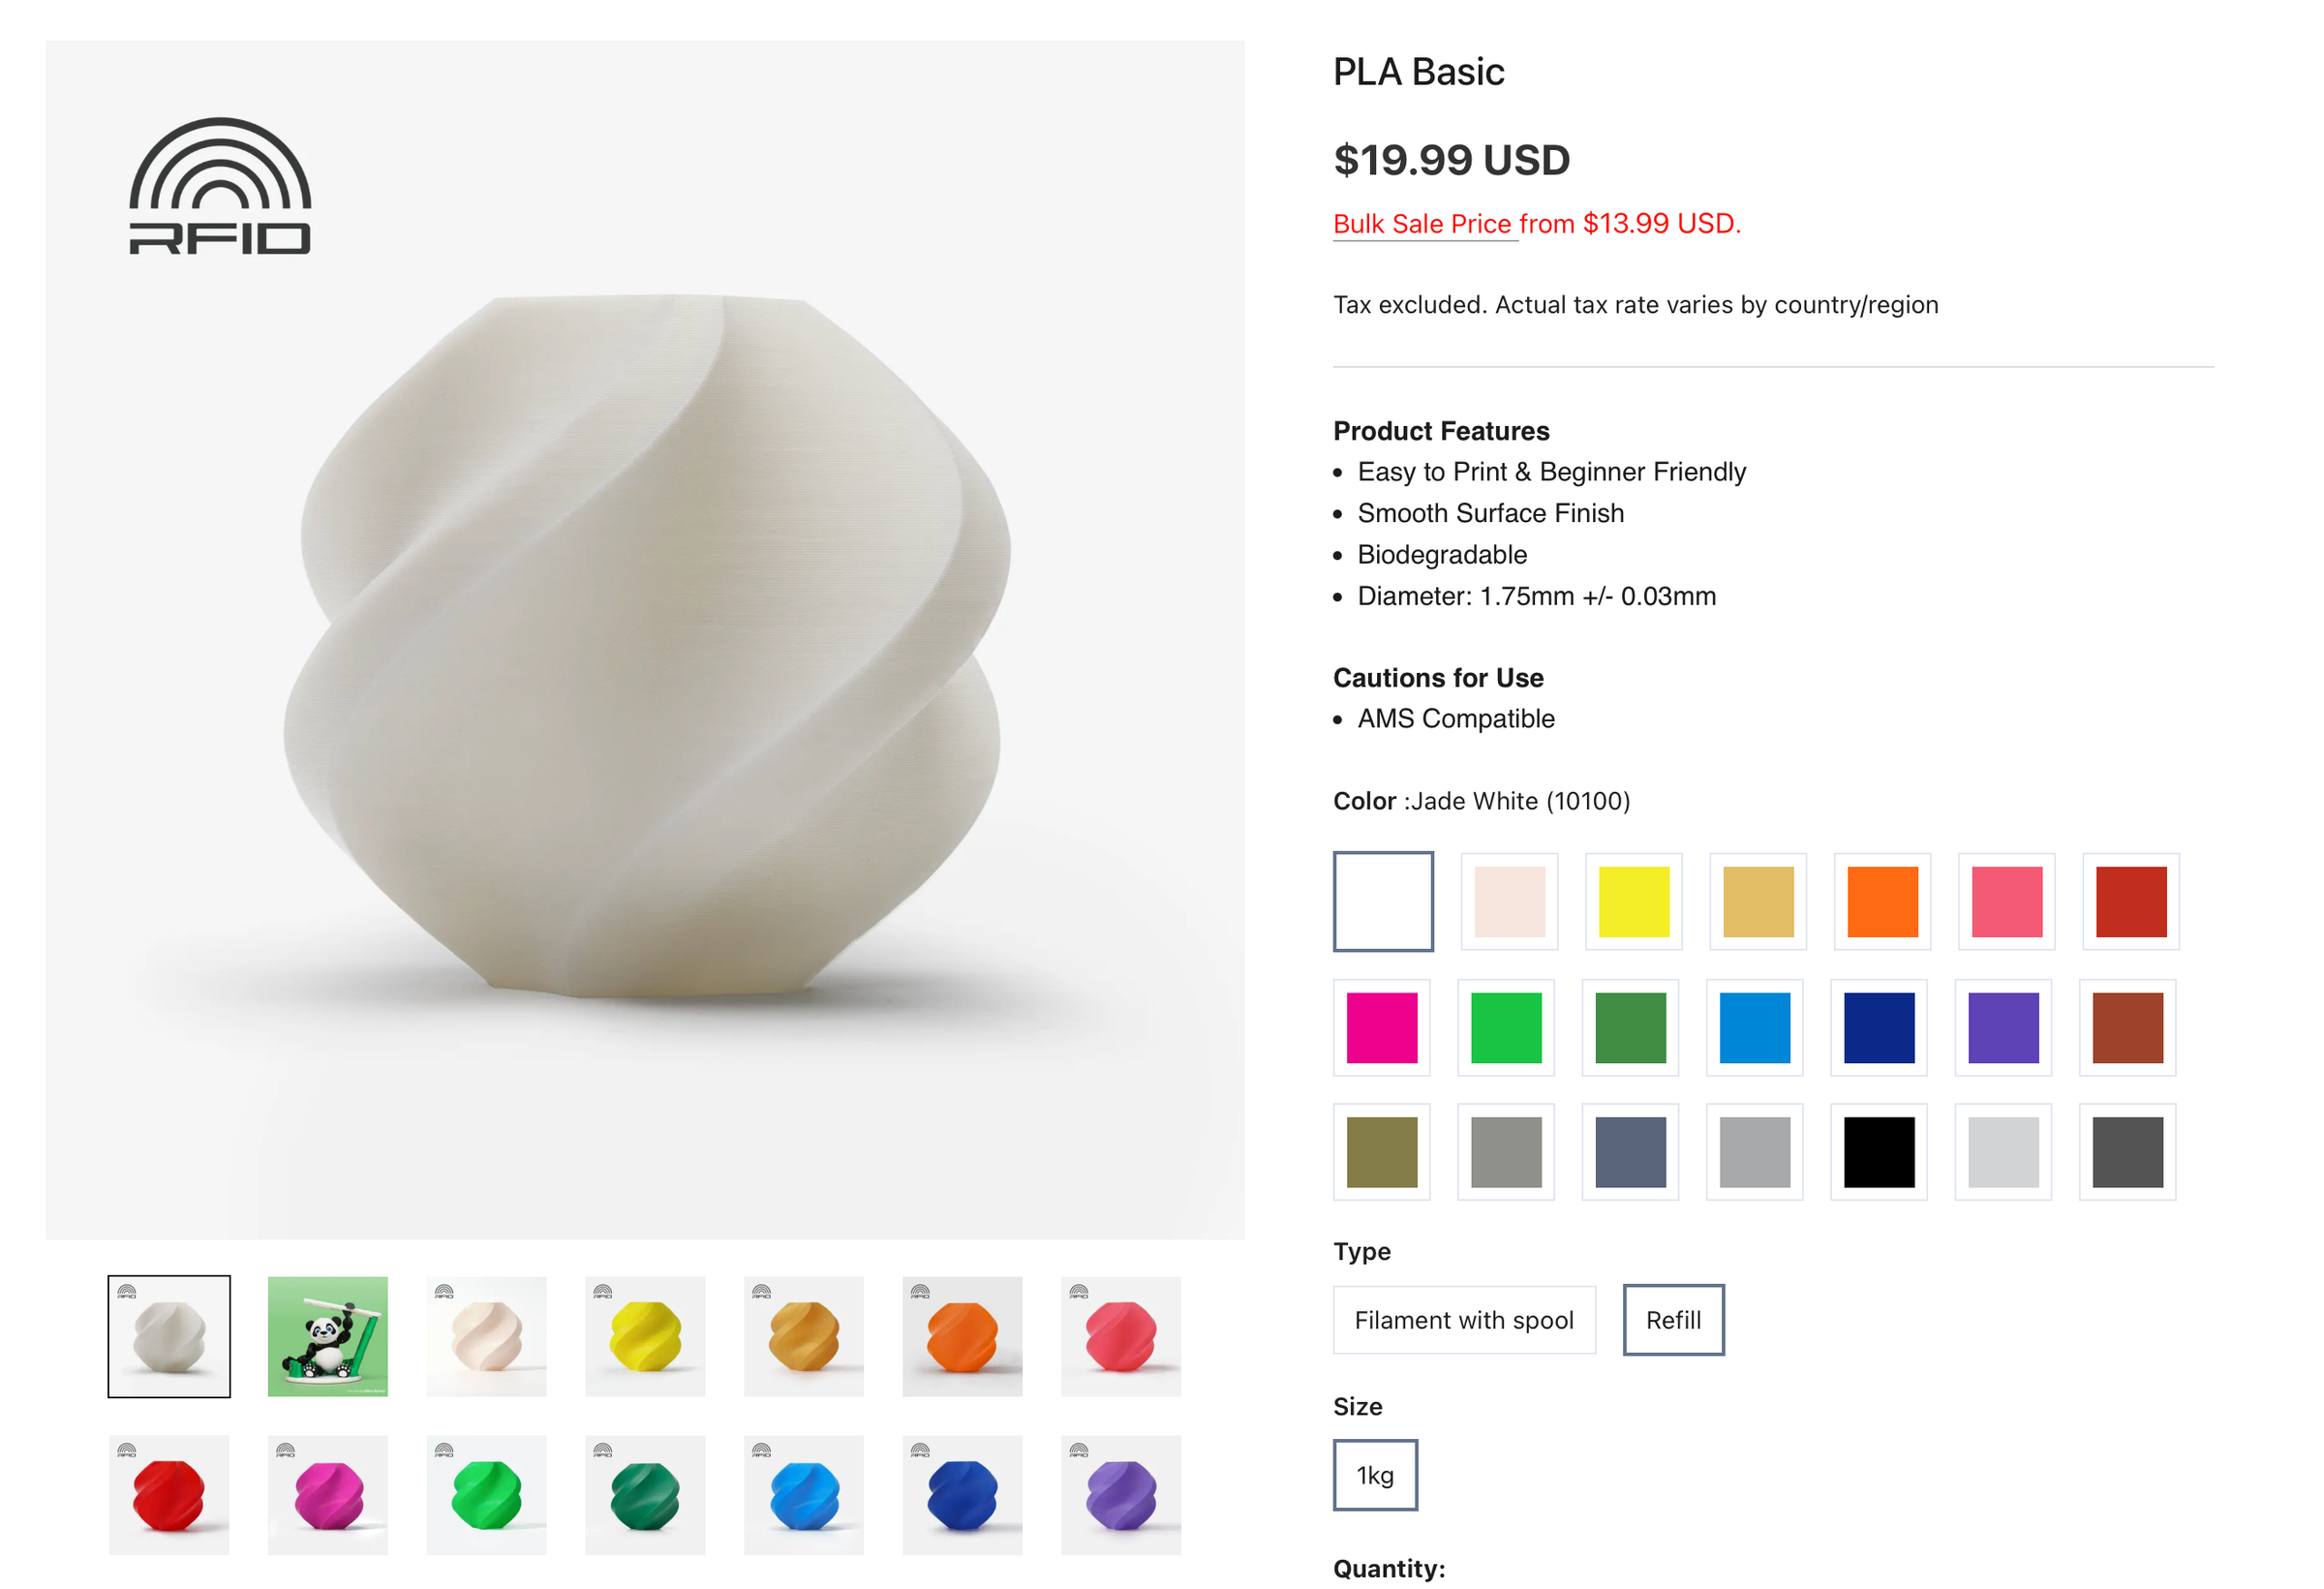Select the Refill type option
Viewport: 2324px width, 1589px height.
point(1673,1319)
